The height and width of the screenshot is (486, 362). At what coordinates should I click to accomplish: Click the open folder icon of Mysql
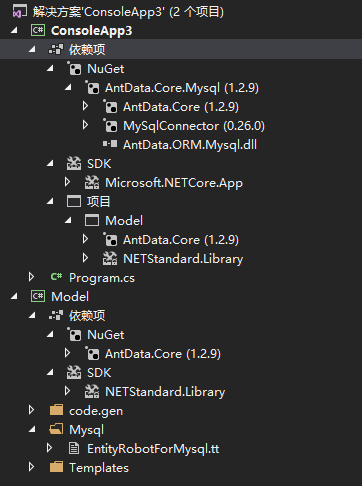tap(56, 429)
